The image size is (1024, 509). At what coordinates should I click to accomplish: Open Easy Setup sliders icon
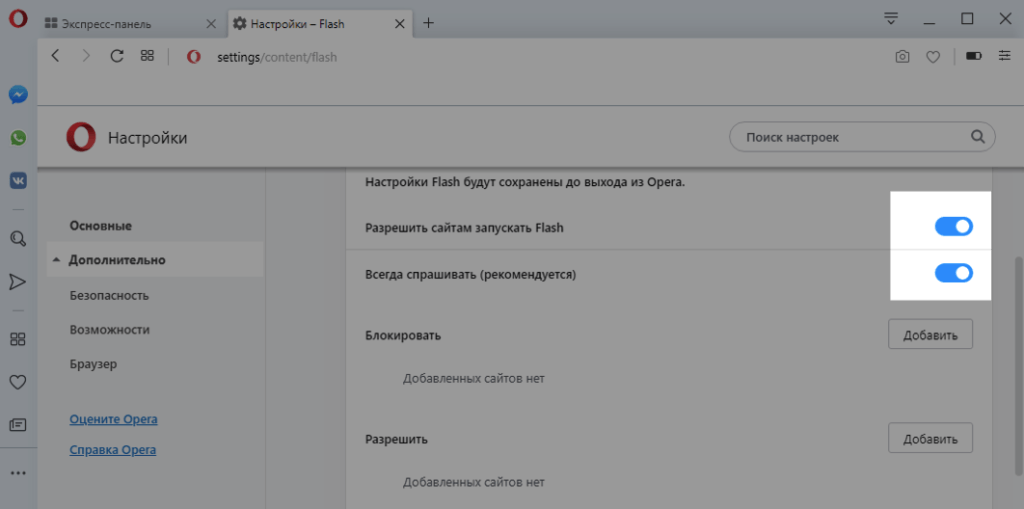1004,56
